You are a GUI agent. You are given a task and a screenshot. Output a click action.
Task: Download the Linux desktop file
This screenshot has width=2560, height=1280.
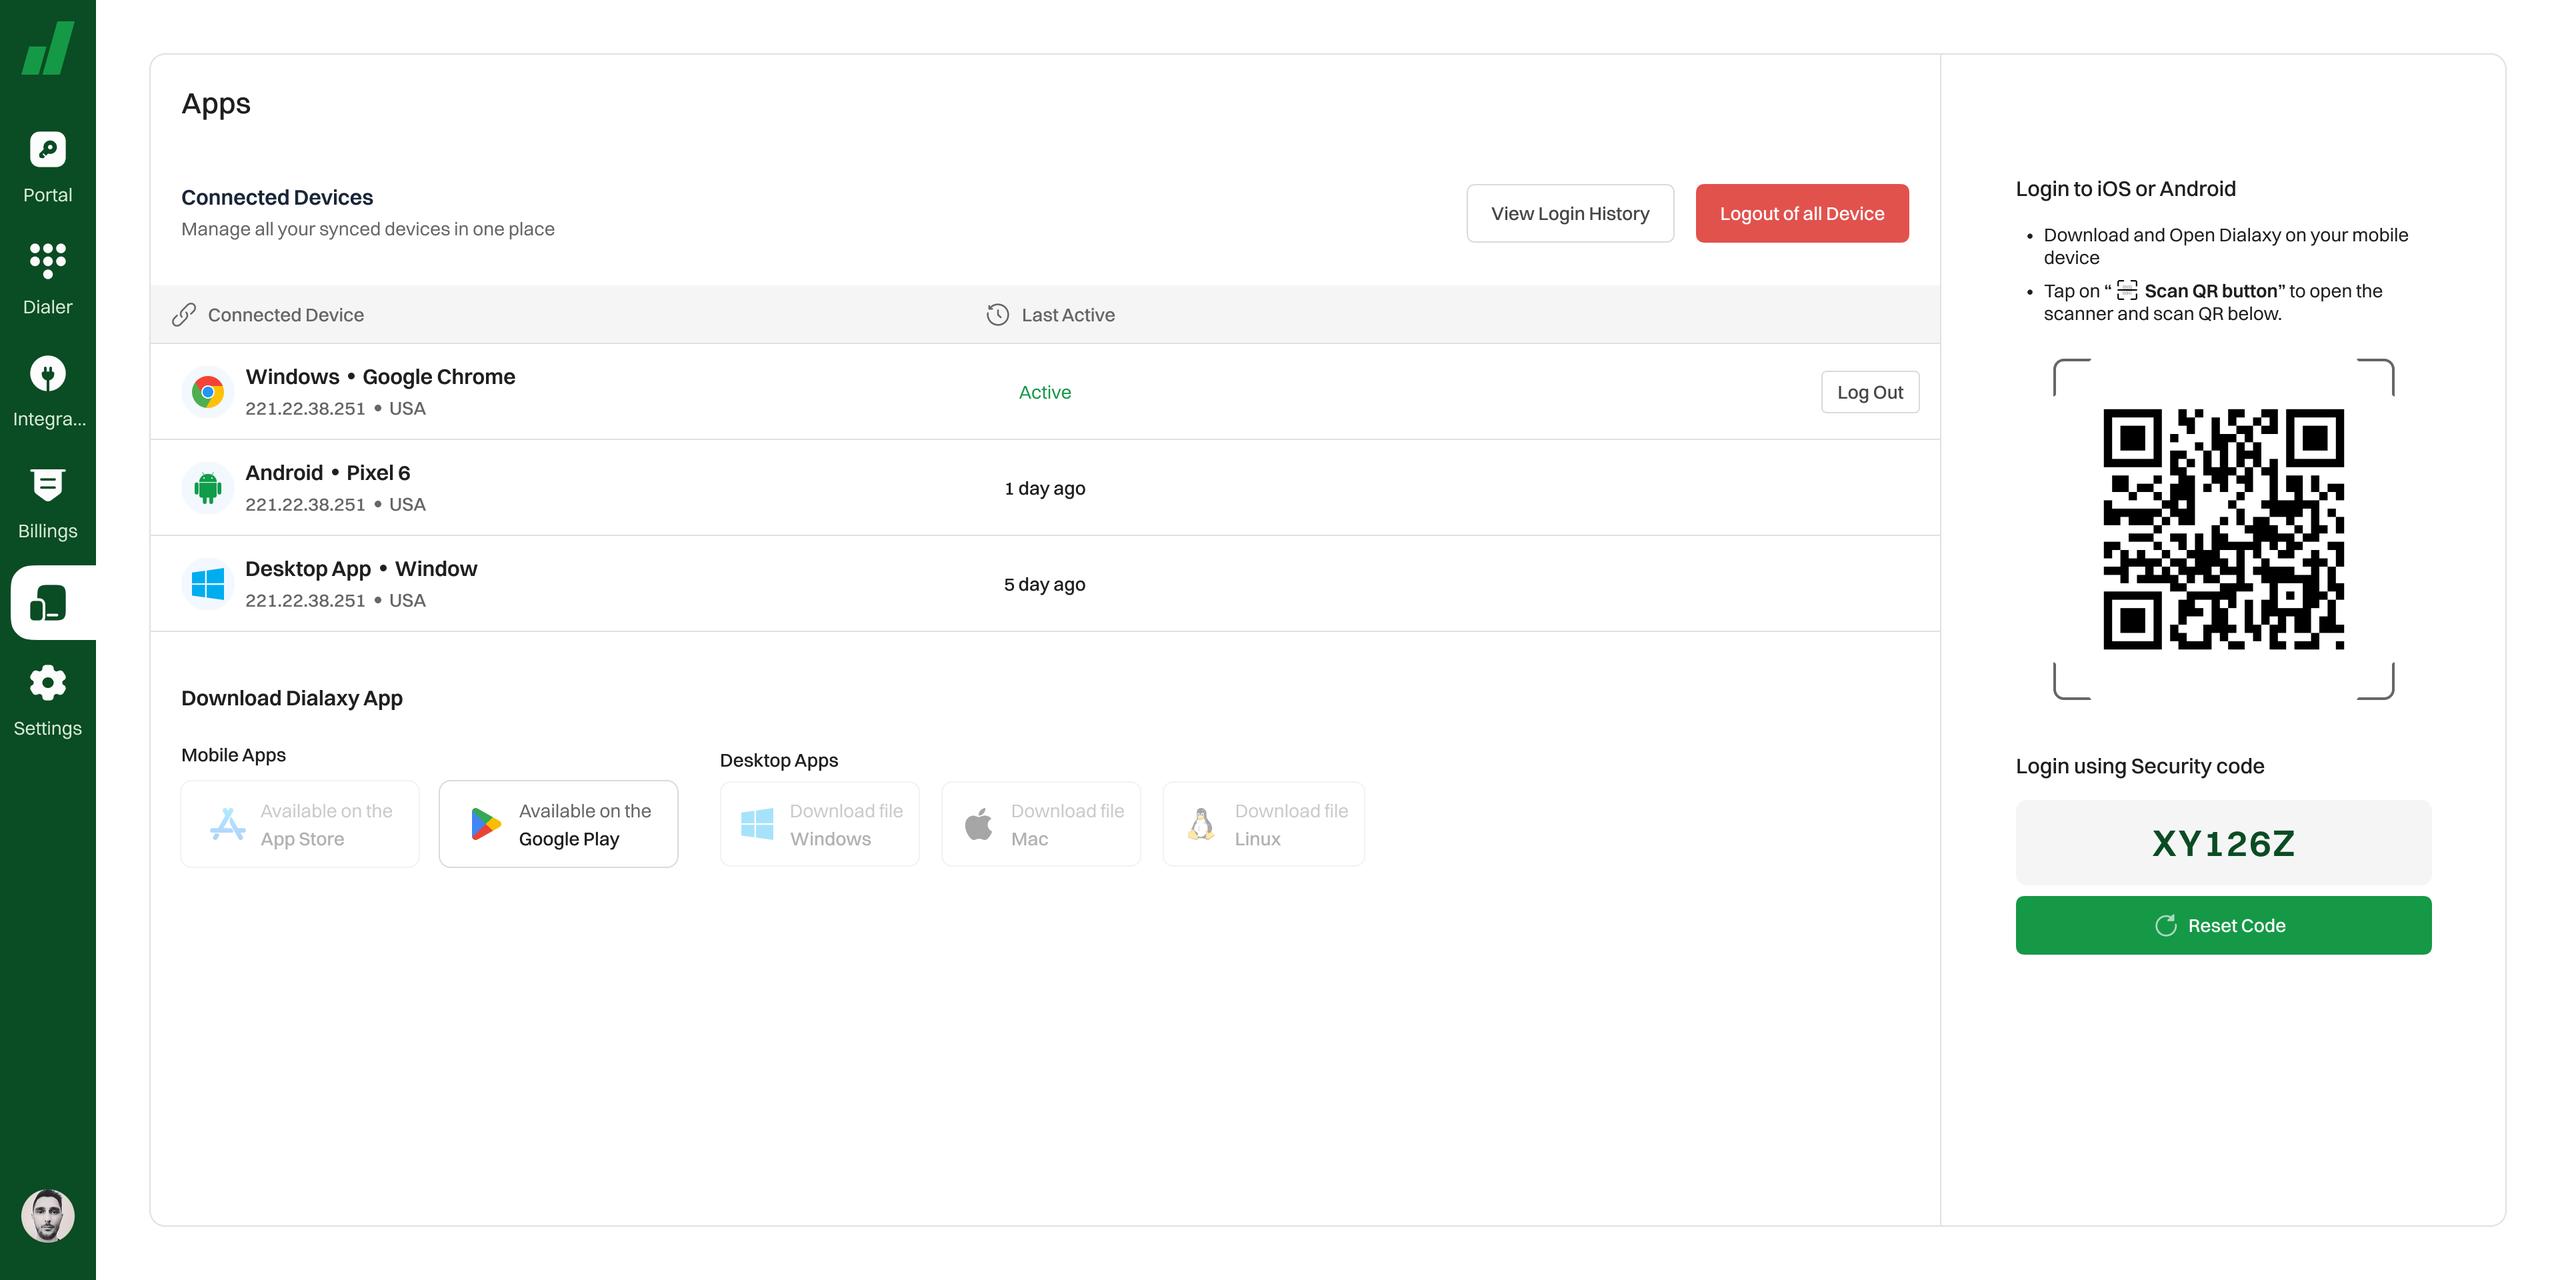(1263, 824)
